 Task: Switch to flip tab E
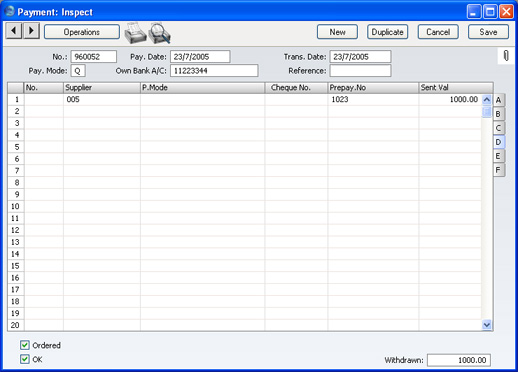click(x=499, y=156)
